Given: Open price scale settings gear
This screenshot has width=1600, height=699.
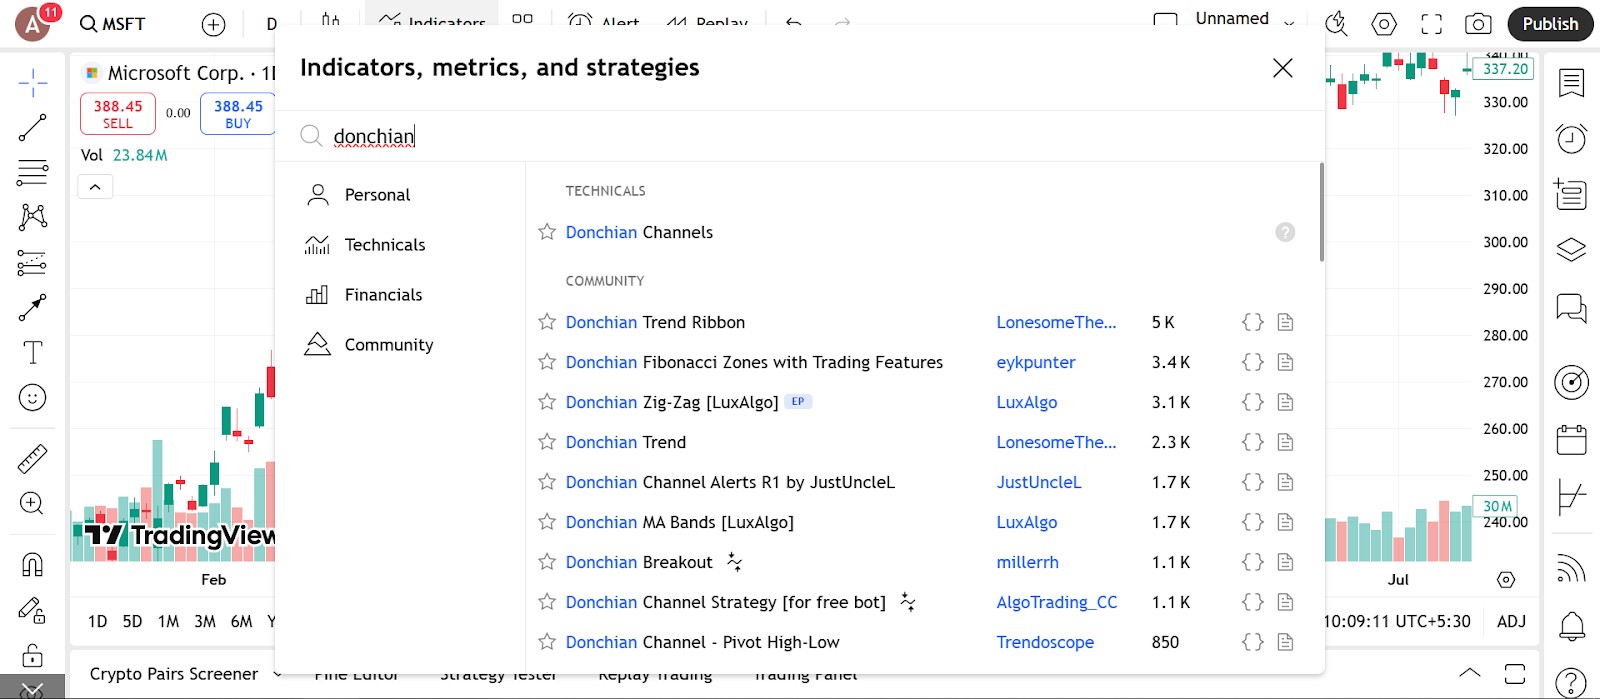Looking at the screenshot, I should (1506, 580).
